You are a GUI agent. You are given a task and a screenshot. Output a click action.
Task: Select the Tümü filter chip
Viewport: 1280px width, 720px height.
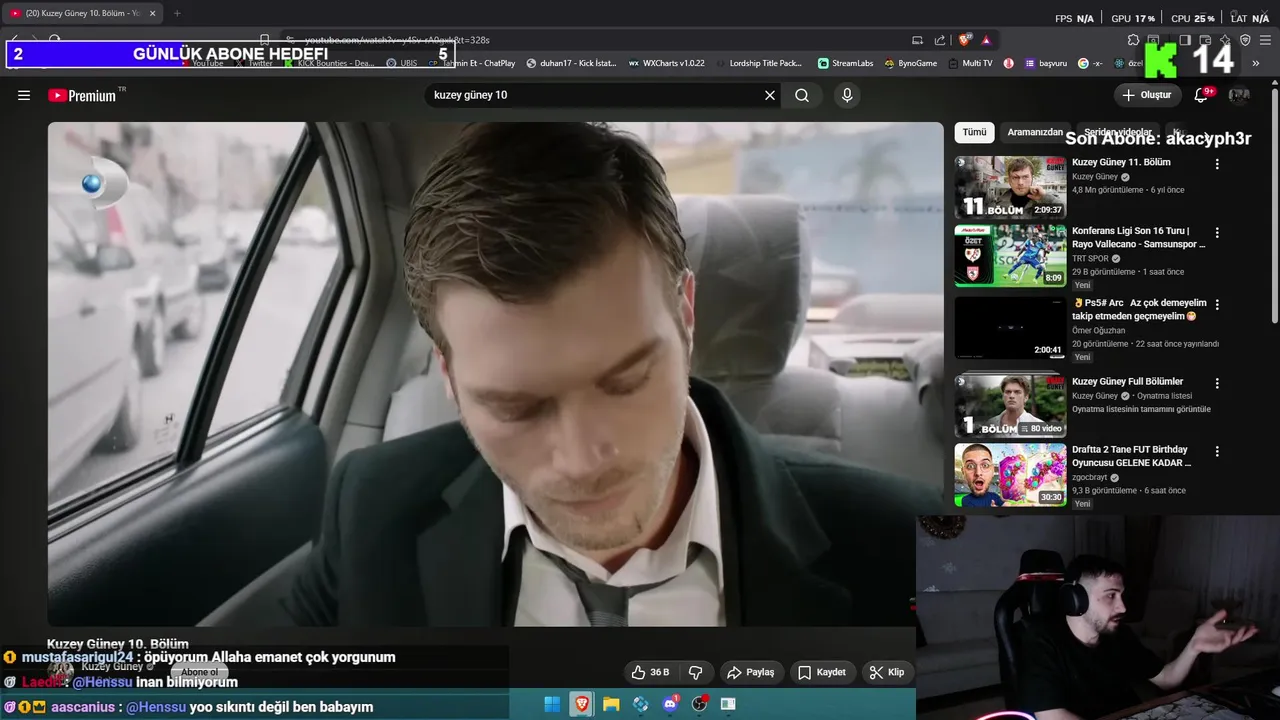(x=974, y=132)
